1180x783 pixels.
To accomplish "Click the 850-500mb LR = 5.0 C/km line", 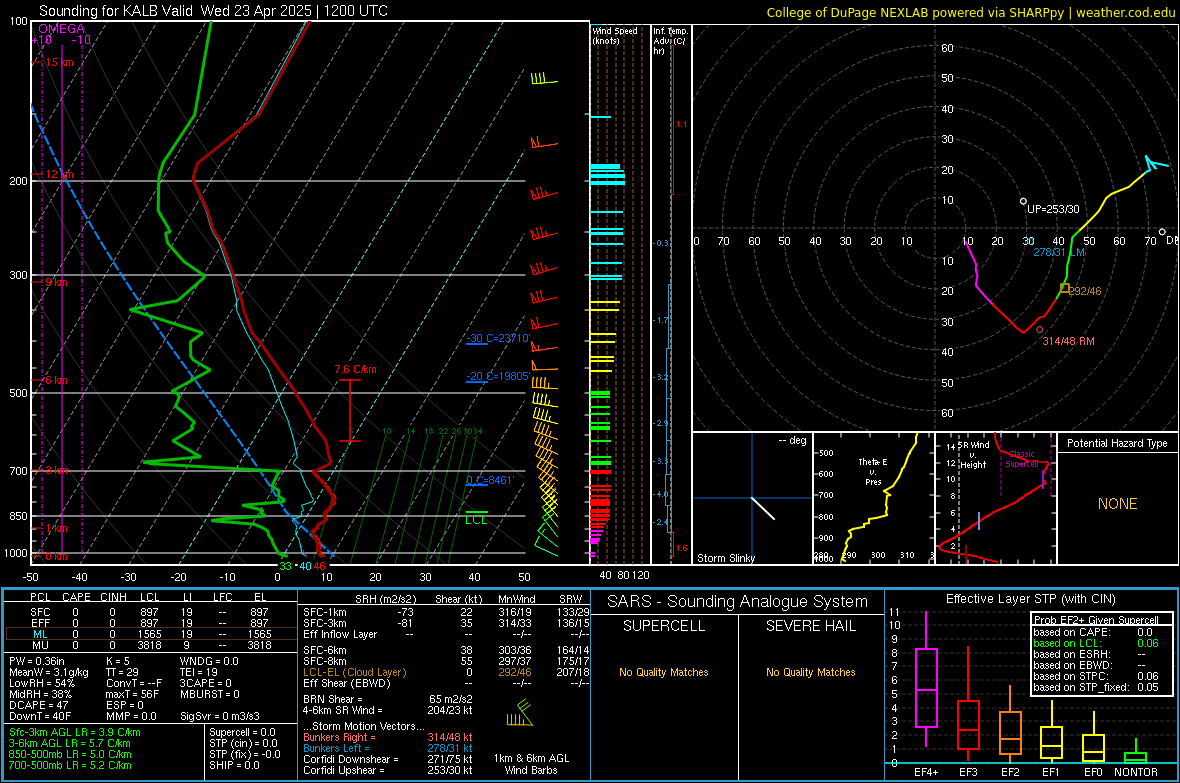I will coord(70,754).
